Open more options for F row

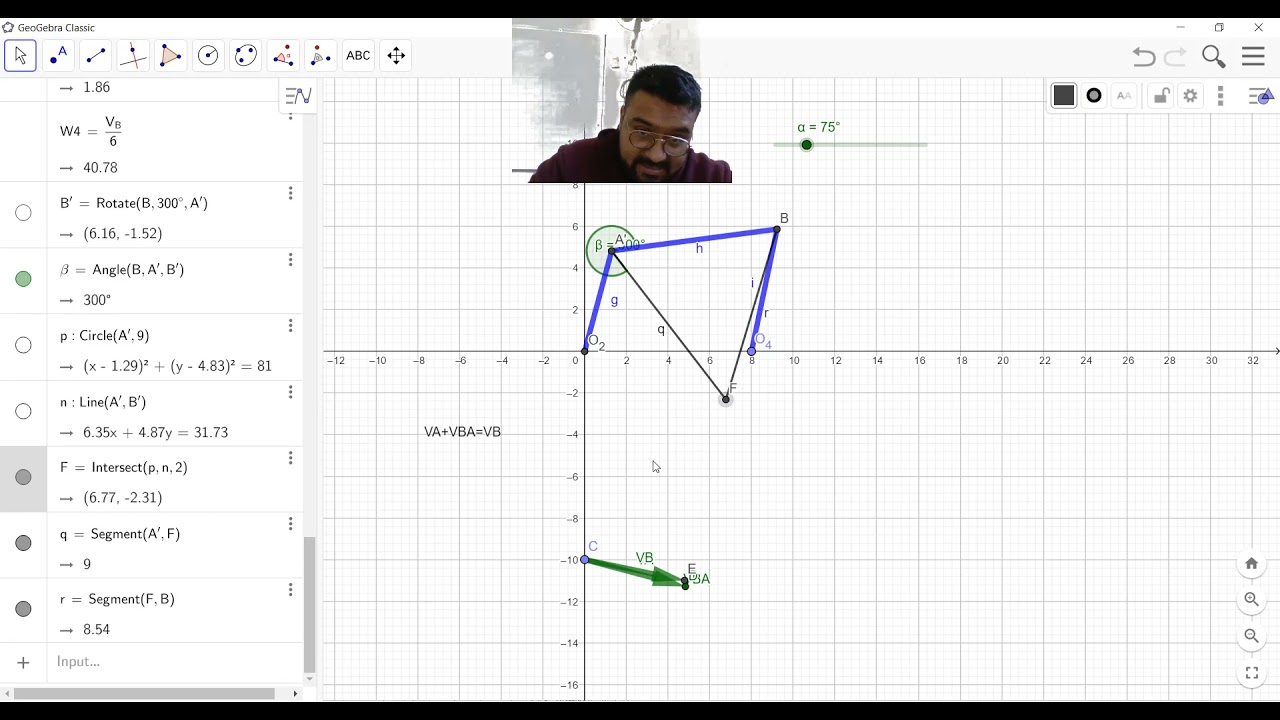coord(290,458)
